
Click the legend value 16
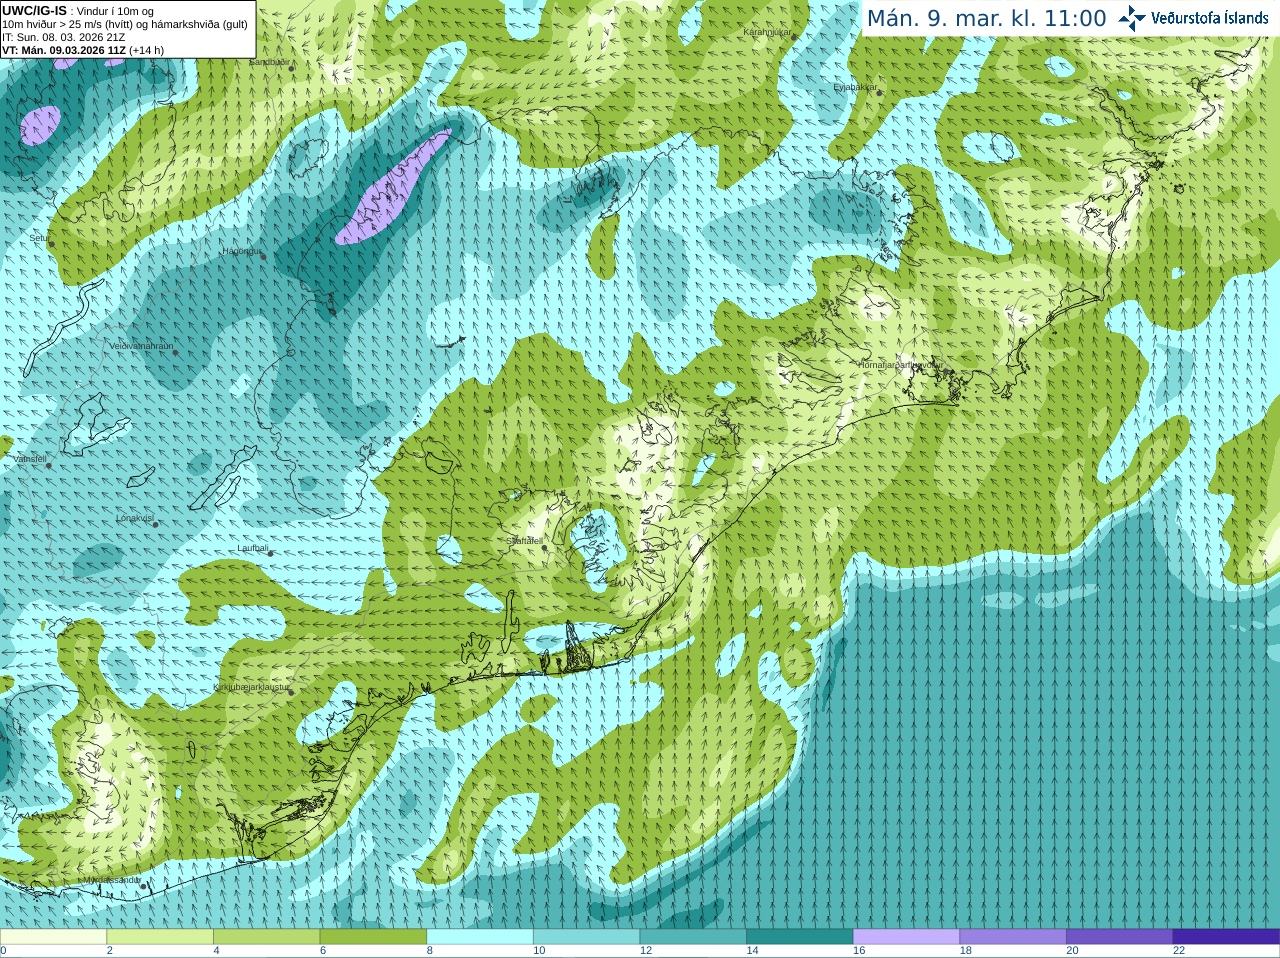tap(859, 951)
